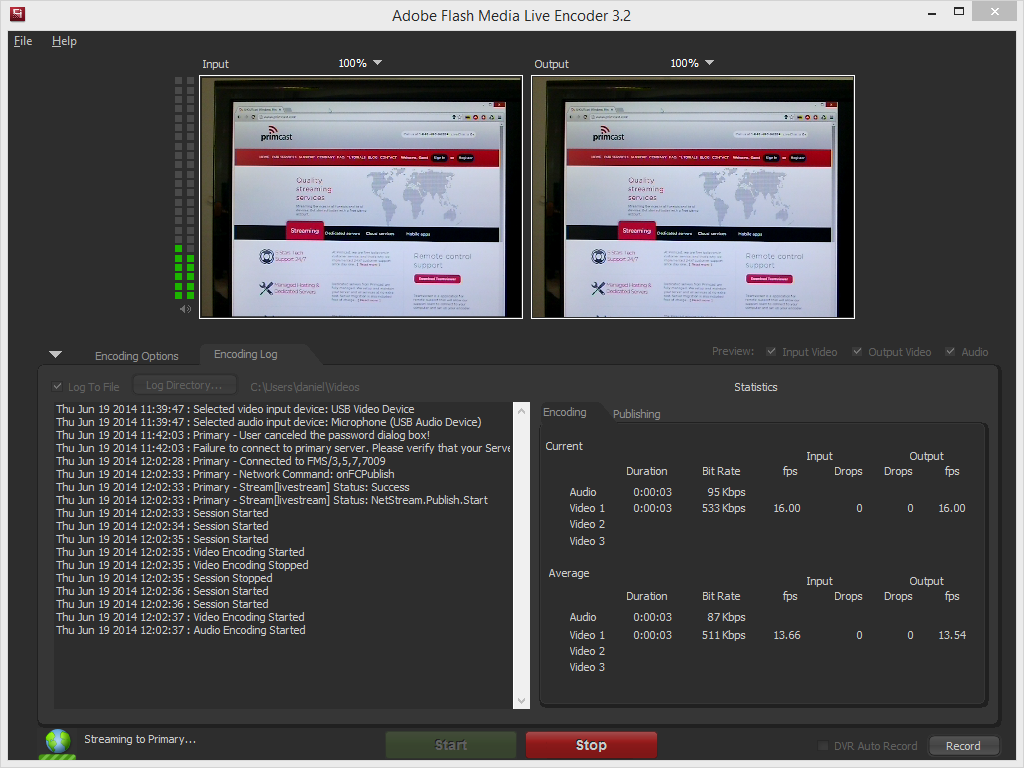This screenshot has width=1024, height=768.
Task: Click the 'Streaming to Primary…' status text
Action: [x=140, y=739]
